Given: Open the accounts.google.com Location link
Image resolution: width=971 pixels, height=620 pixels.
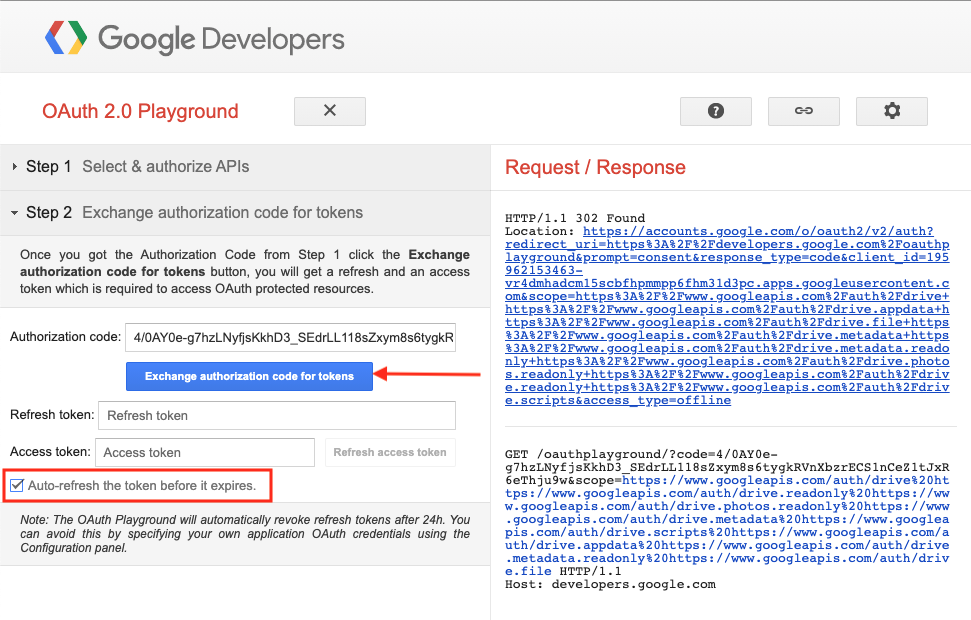Looking at the screenshot, I should tap(727, 316).
